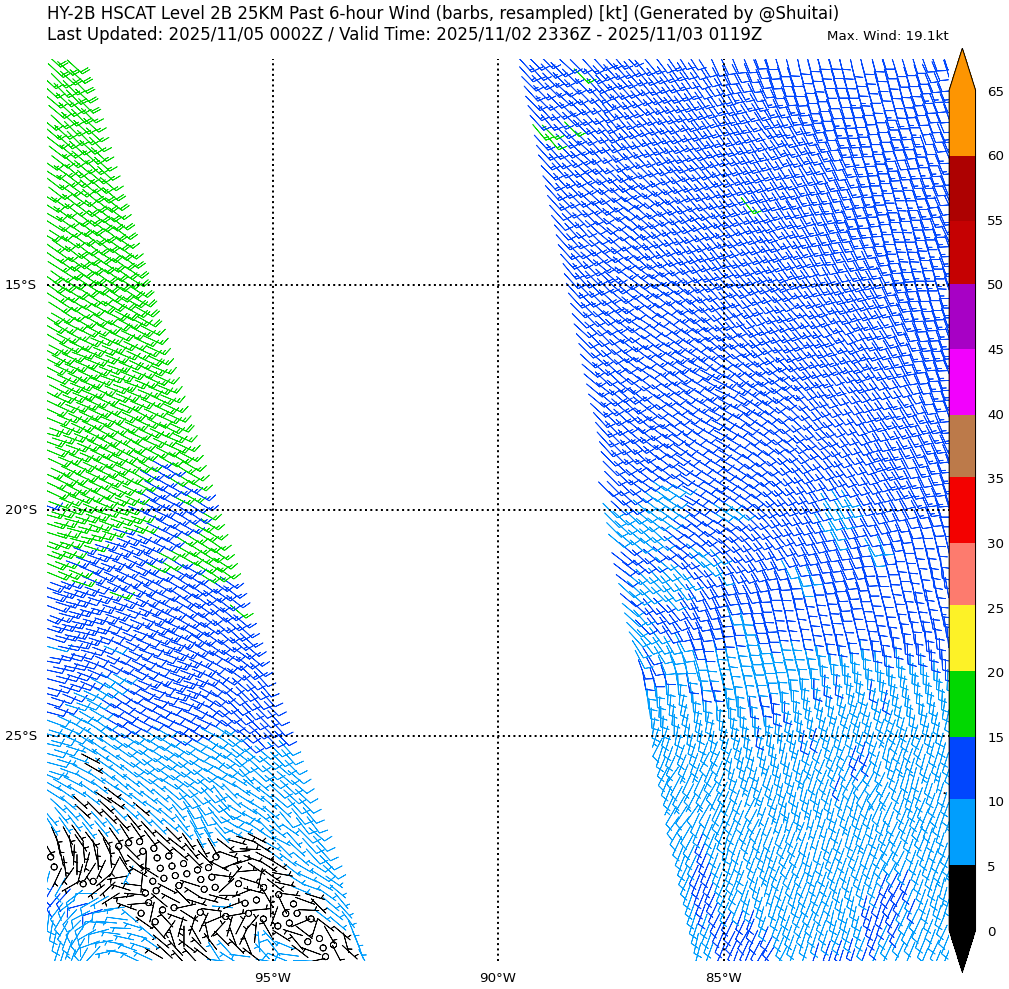Click the orange arrow atop the colorbar
Image resolution: width=1009 pixels, height=989 pixels.
[x=961, y=72]
